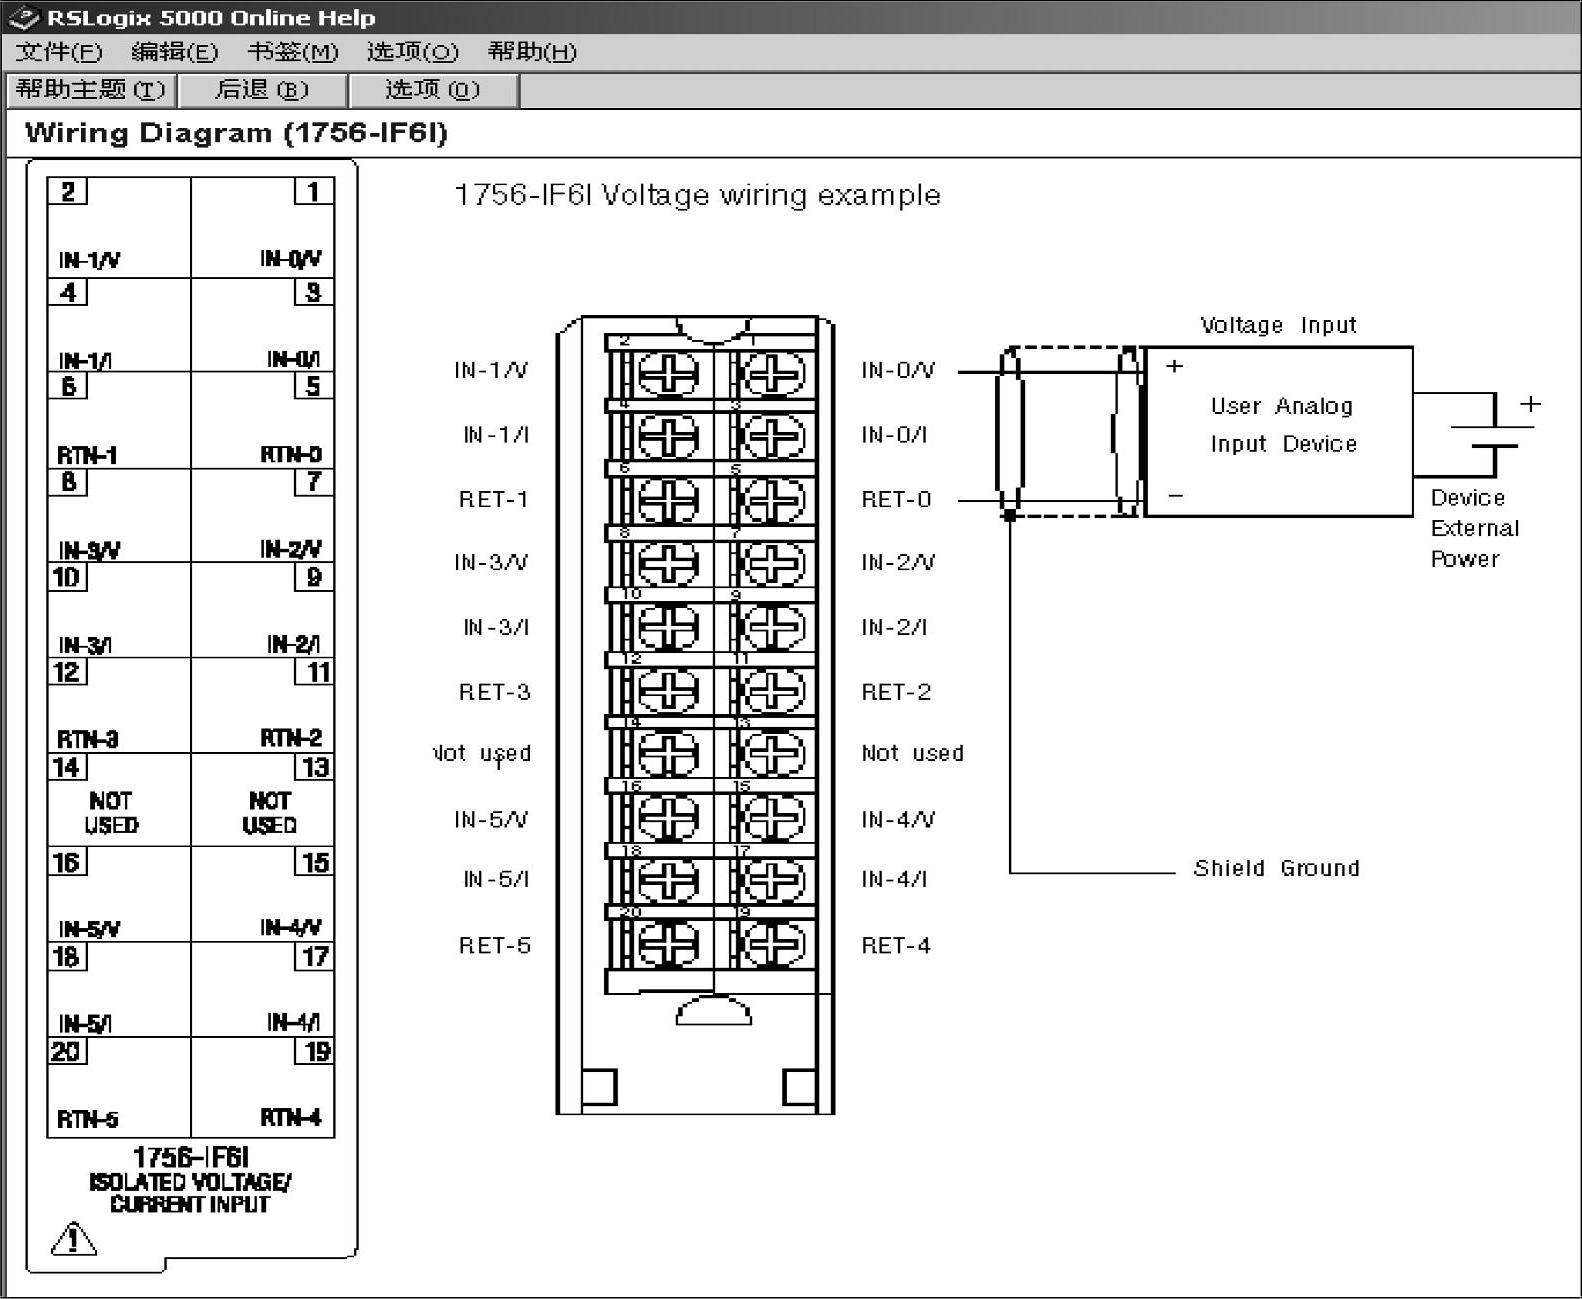
Task: Click "RTN-1" on the label card
Action: pos(87,456)
